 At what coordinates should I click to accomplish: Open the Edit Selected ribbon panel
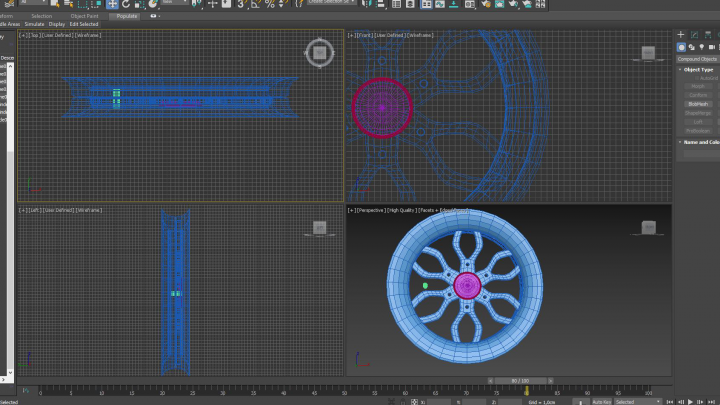[84, 24]
